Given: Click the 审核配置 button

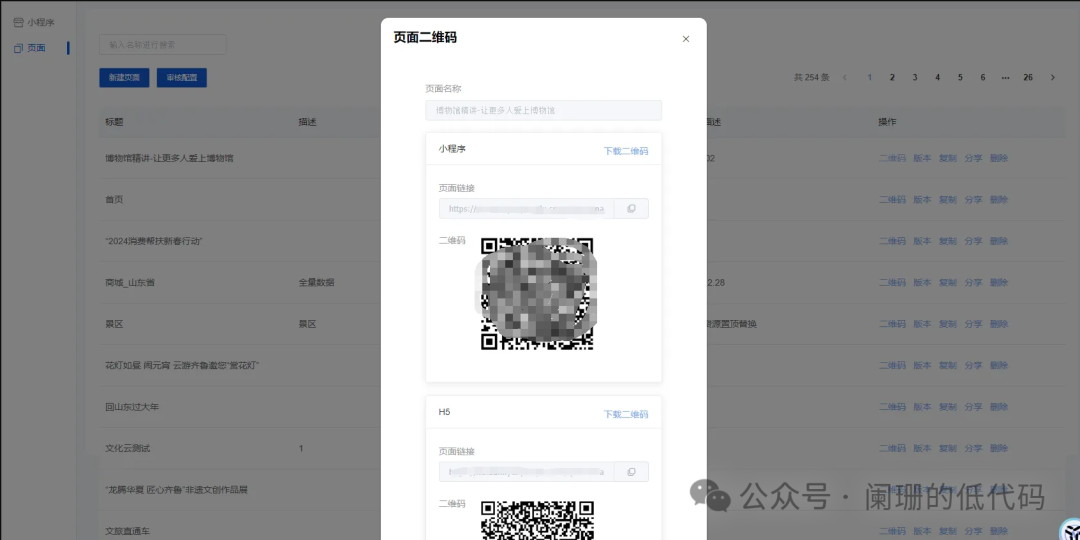Looking at the screenshot, I should point(182,78).
